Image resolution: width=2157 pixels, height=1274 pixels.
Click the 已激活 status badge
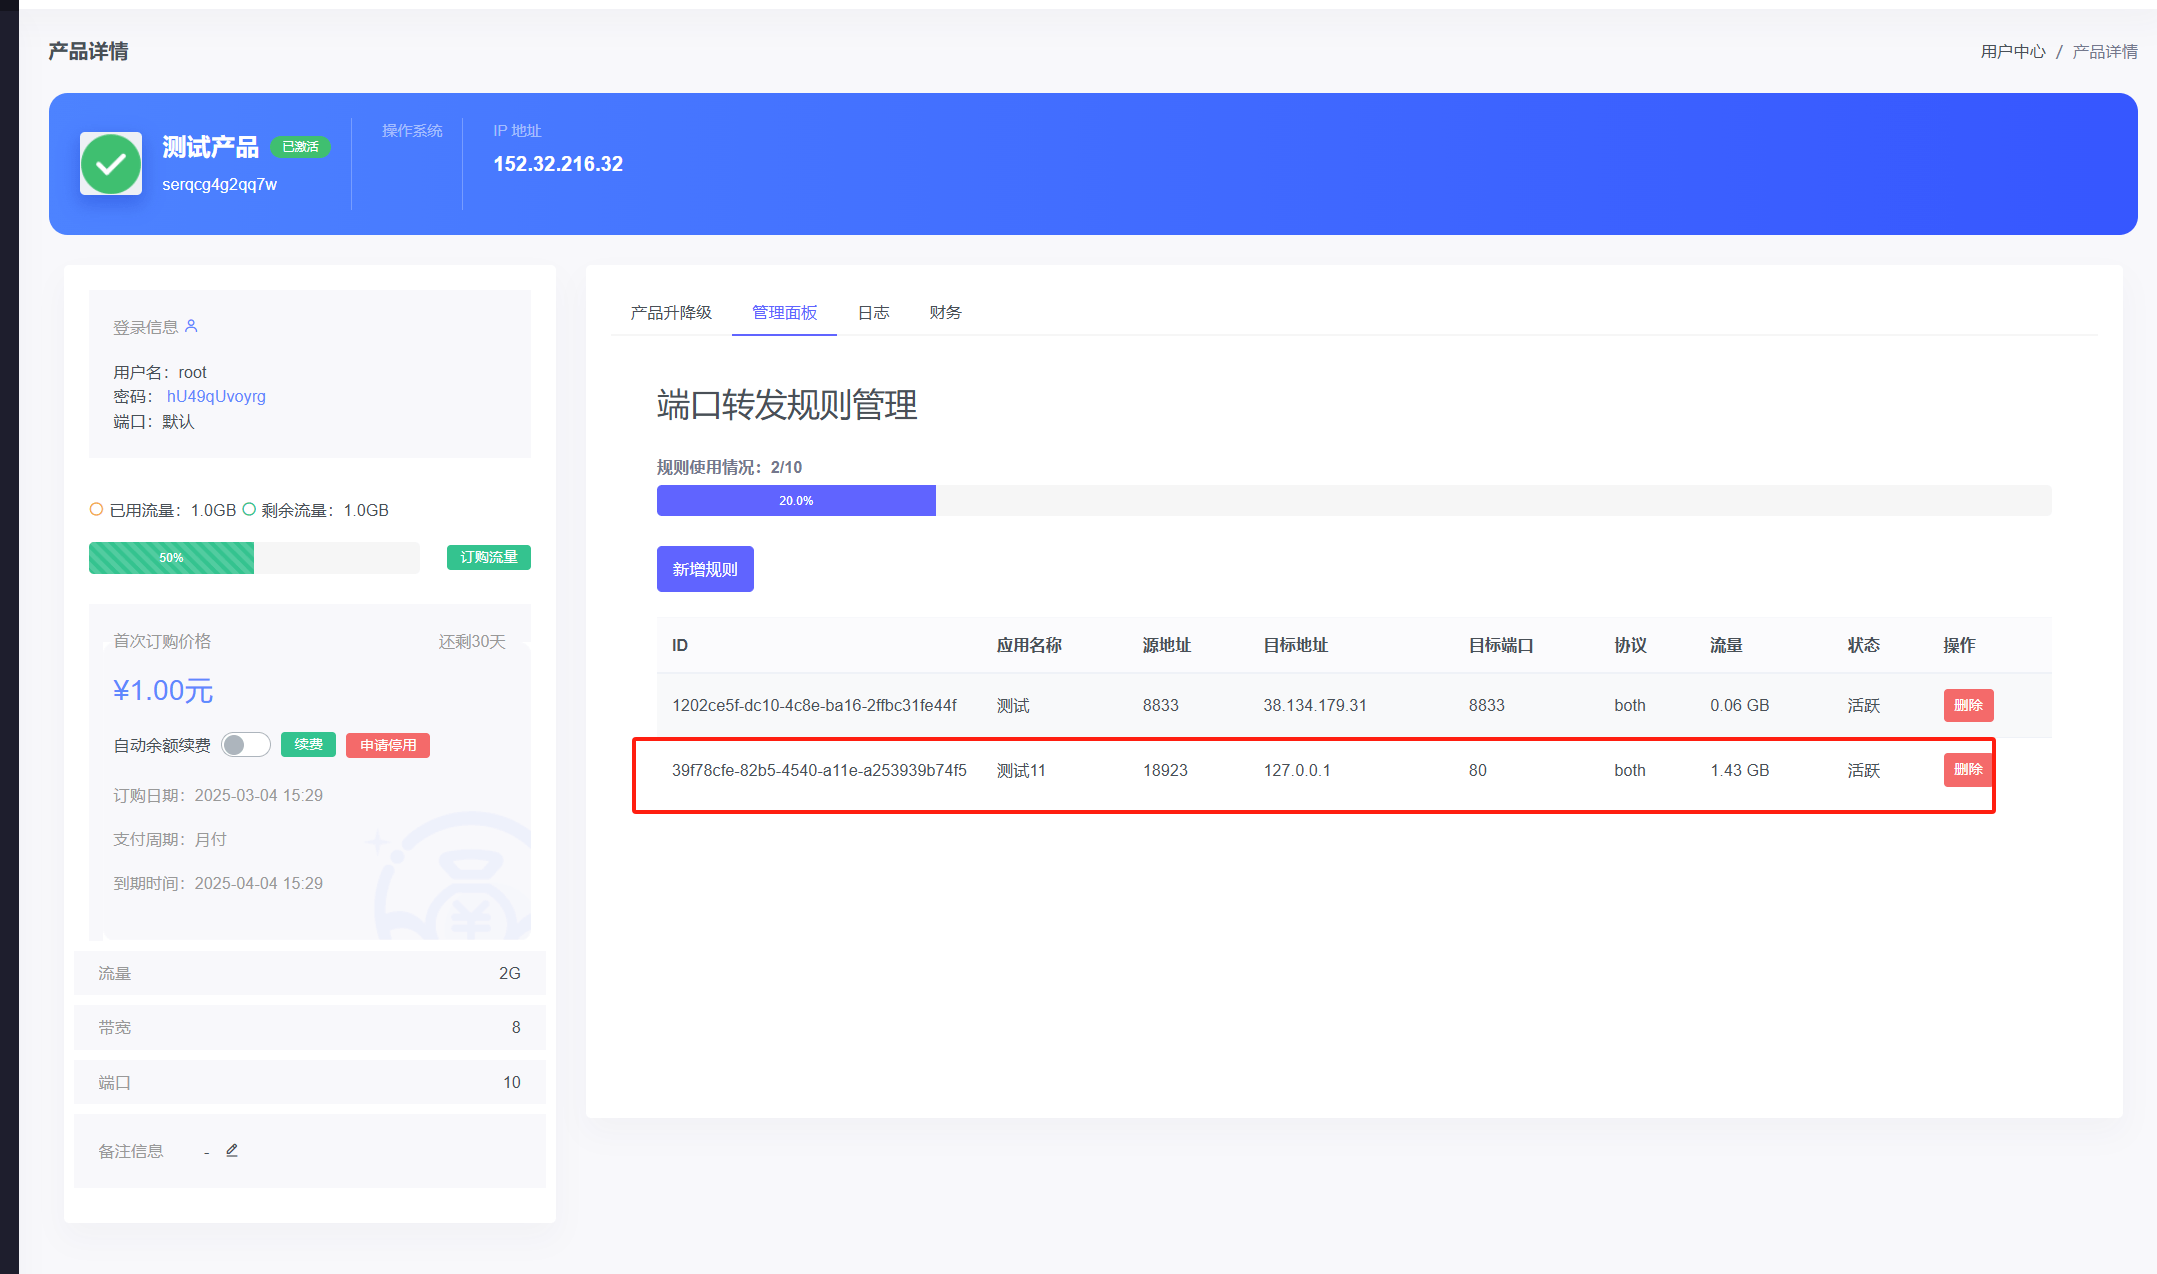point(300,147)
